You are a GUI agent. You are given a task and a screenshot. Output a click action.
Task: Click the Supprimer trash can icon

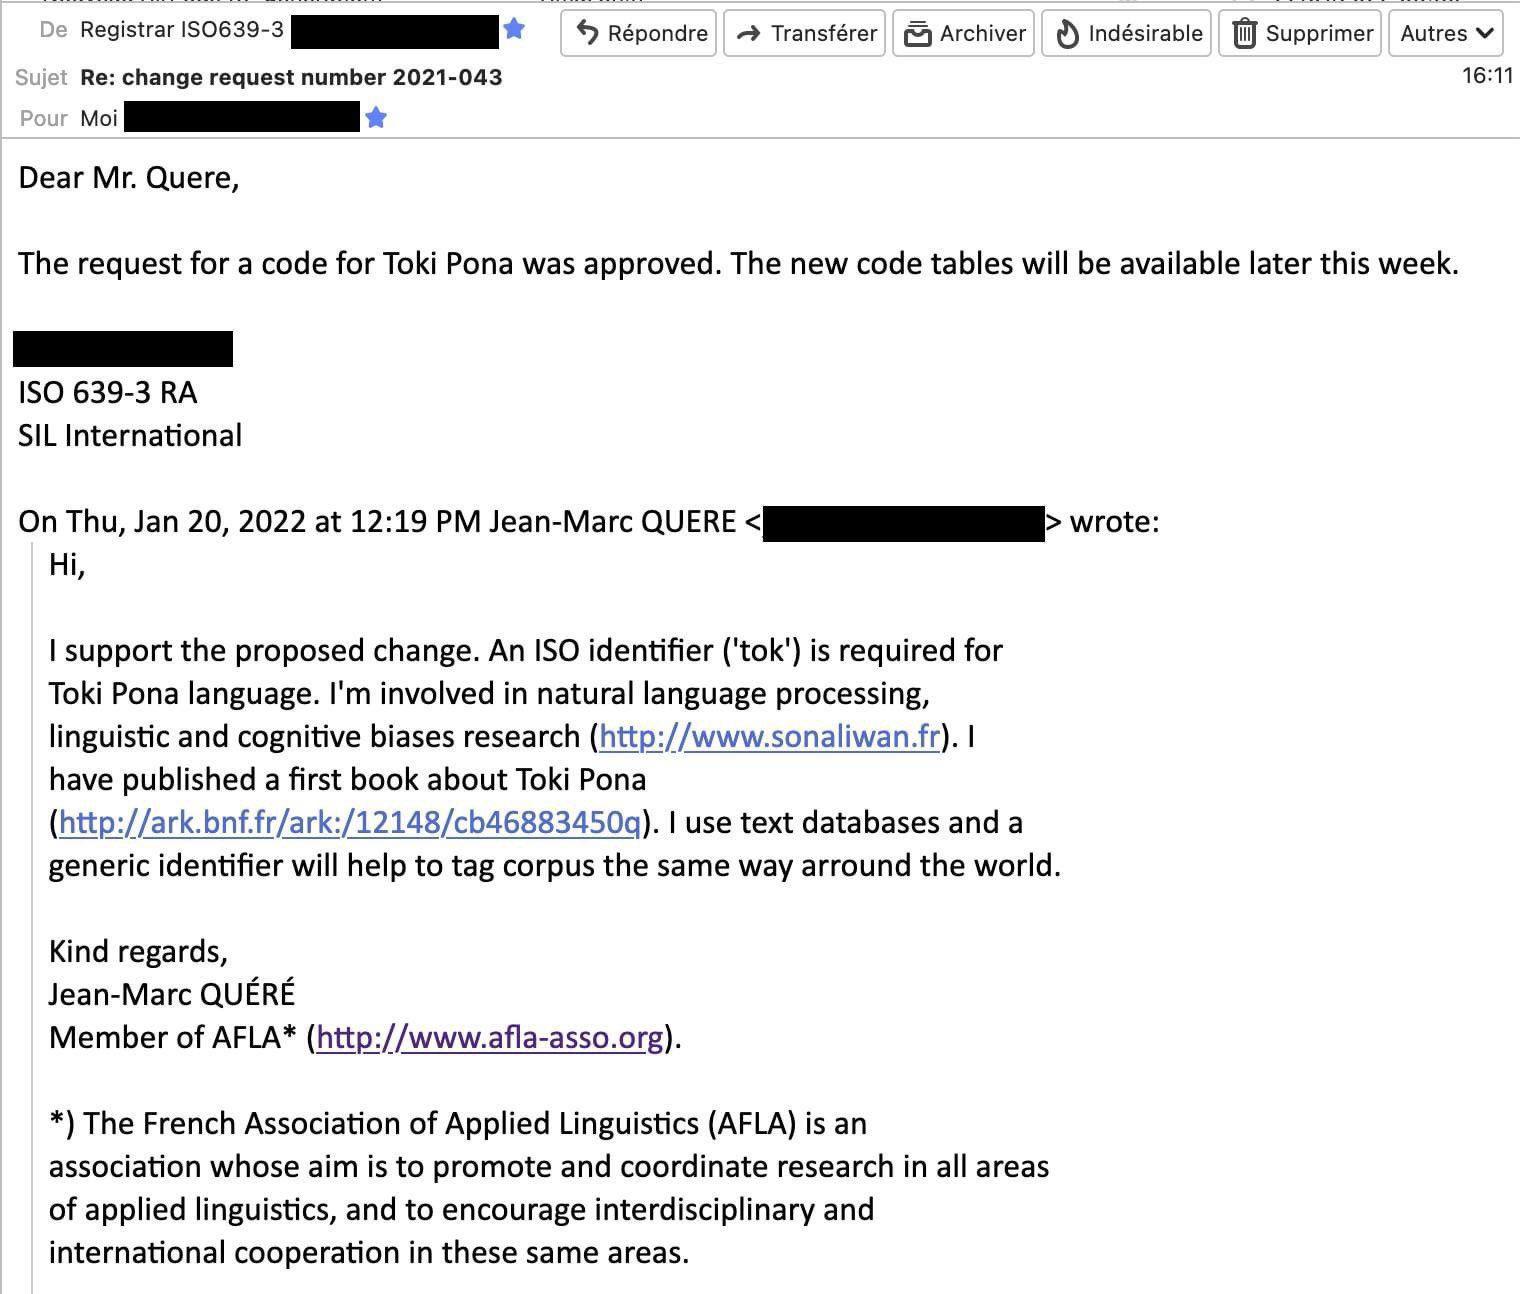[x=1243, y=33]
